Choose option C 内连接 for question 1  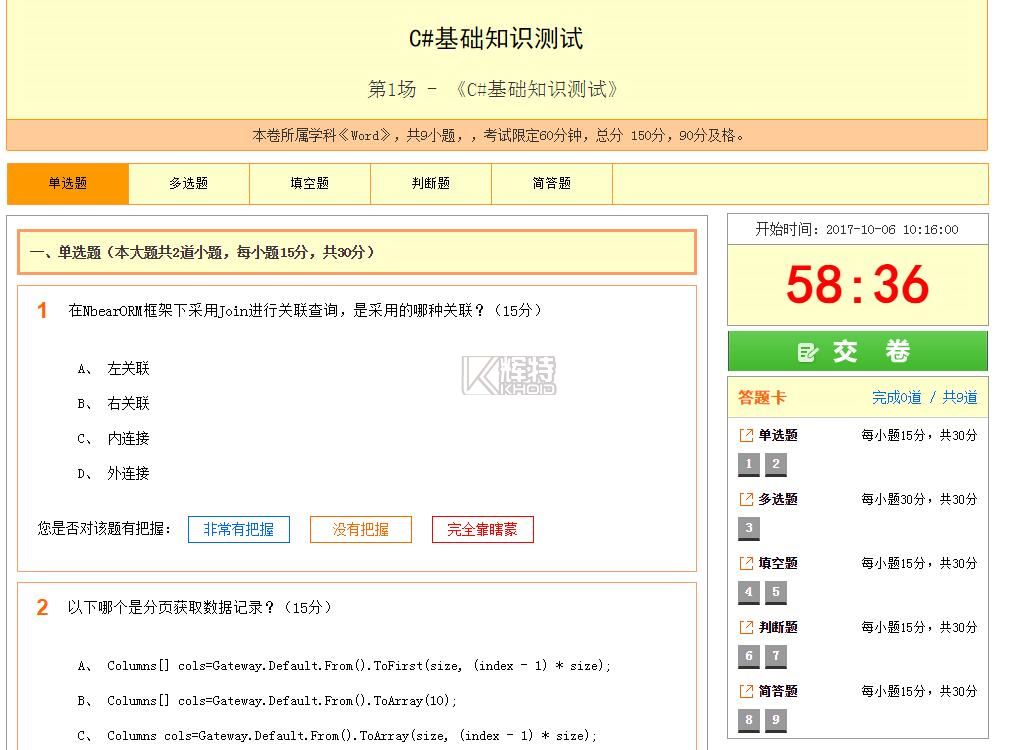[x=128, y=439]
